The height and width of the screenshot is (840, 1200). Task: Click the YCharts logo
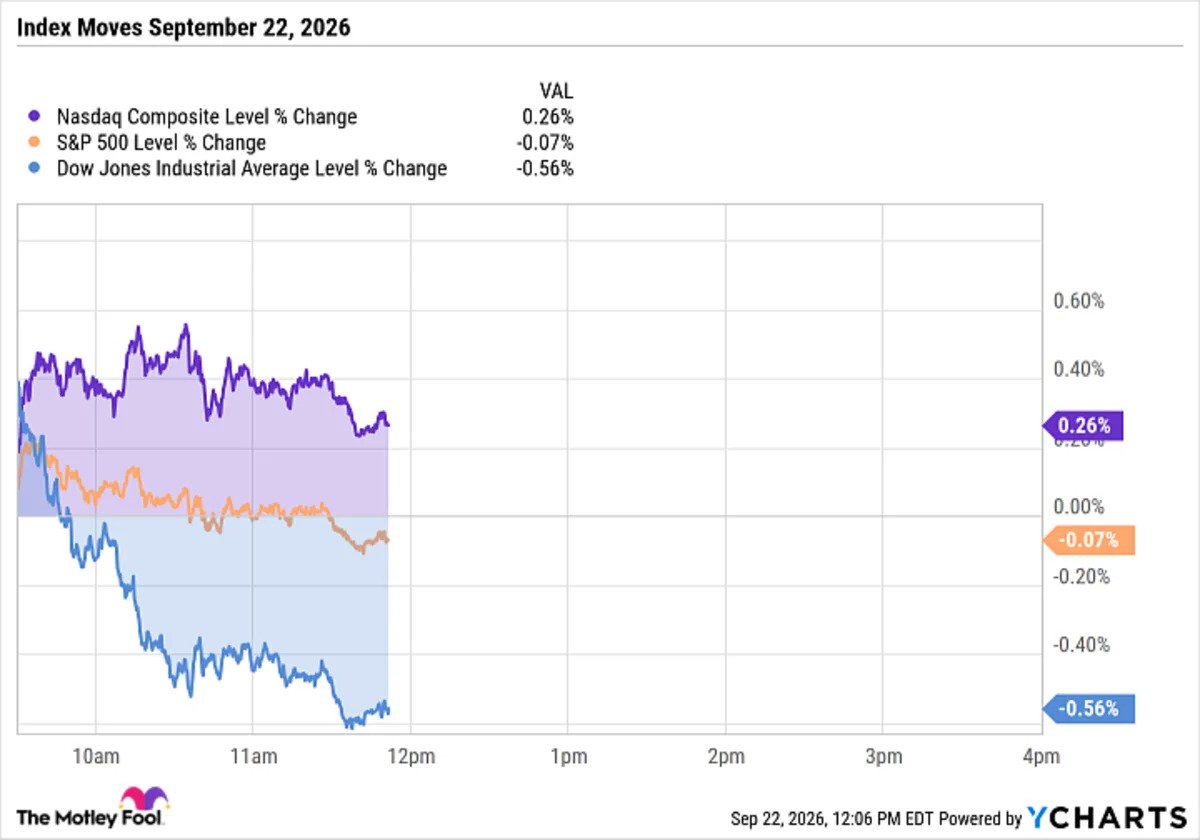[x=1109, y=816]
